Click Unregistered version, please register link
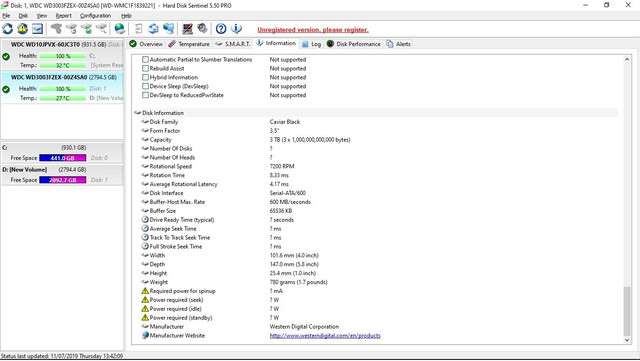This screenshot has width=640, height=361. click(x=313, y=30)
